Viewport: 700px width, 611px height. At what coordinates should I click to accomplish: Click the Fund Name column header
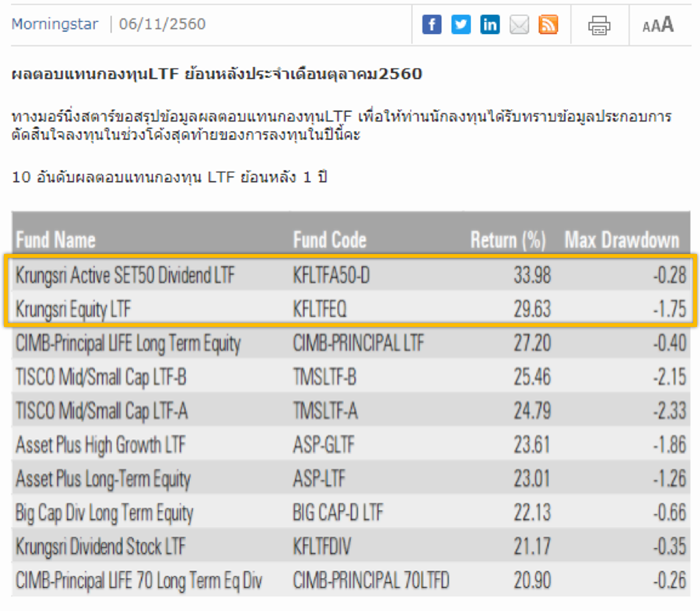tap(56, 240)
